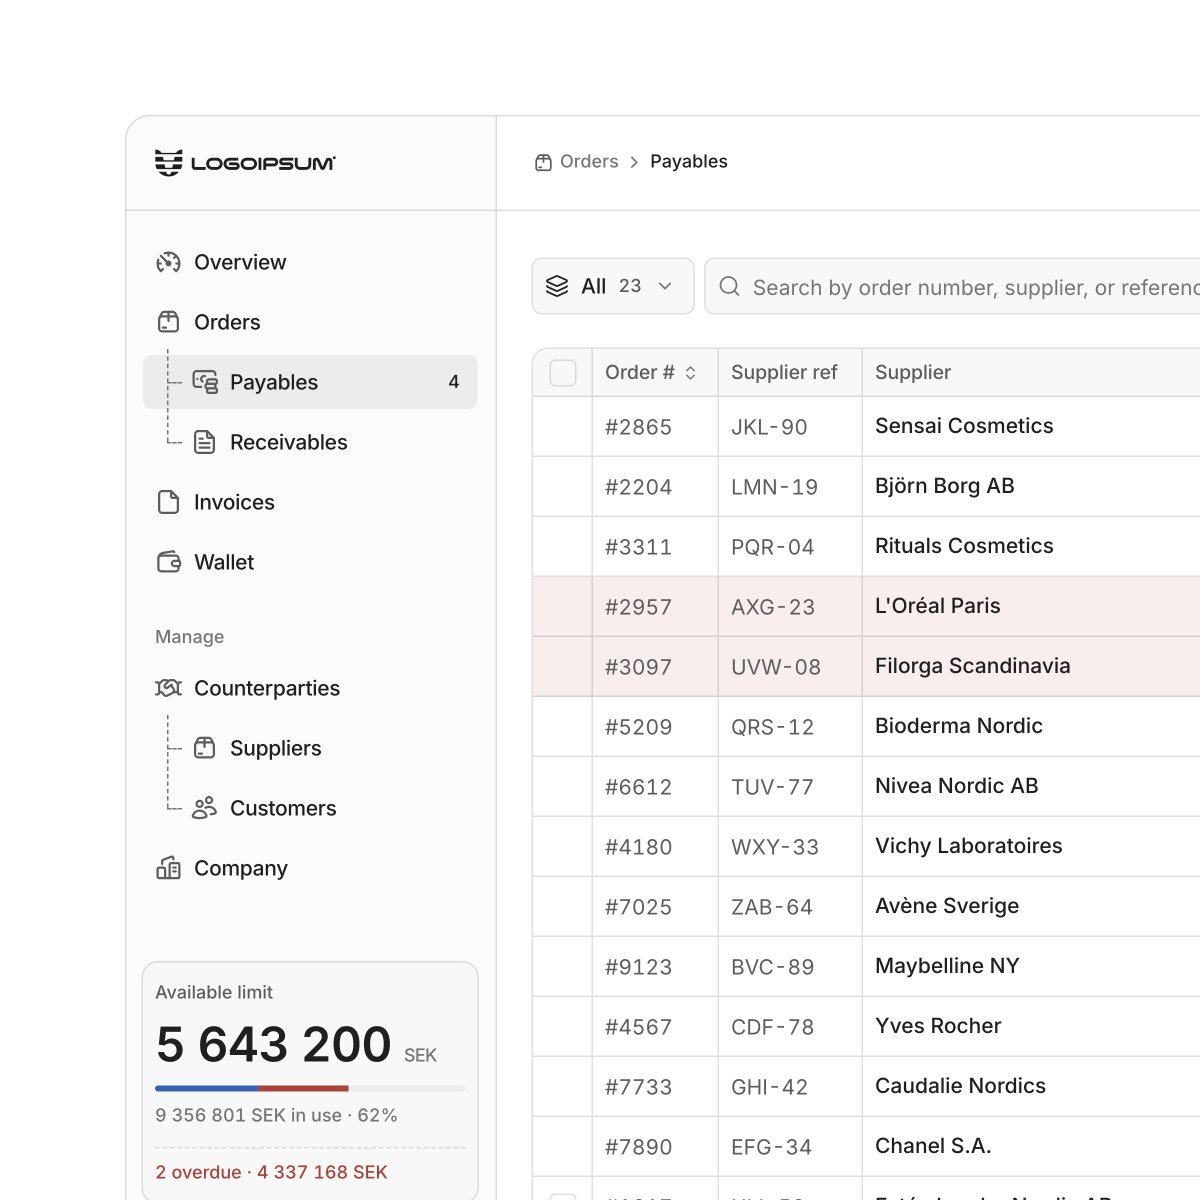This screenshot has height=1200, width=1200.
Task: Click highlighted order #3097
Action: pos(638,667)
